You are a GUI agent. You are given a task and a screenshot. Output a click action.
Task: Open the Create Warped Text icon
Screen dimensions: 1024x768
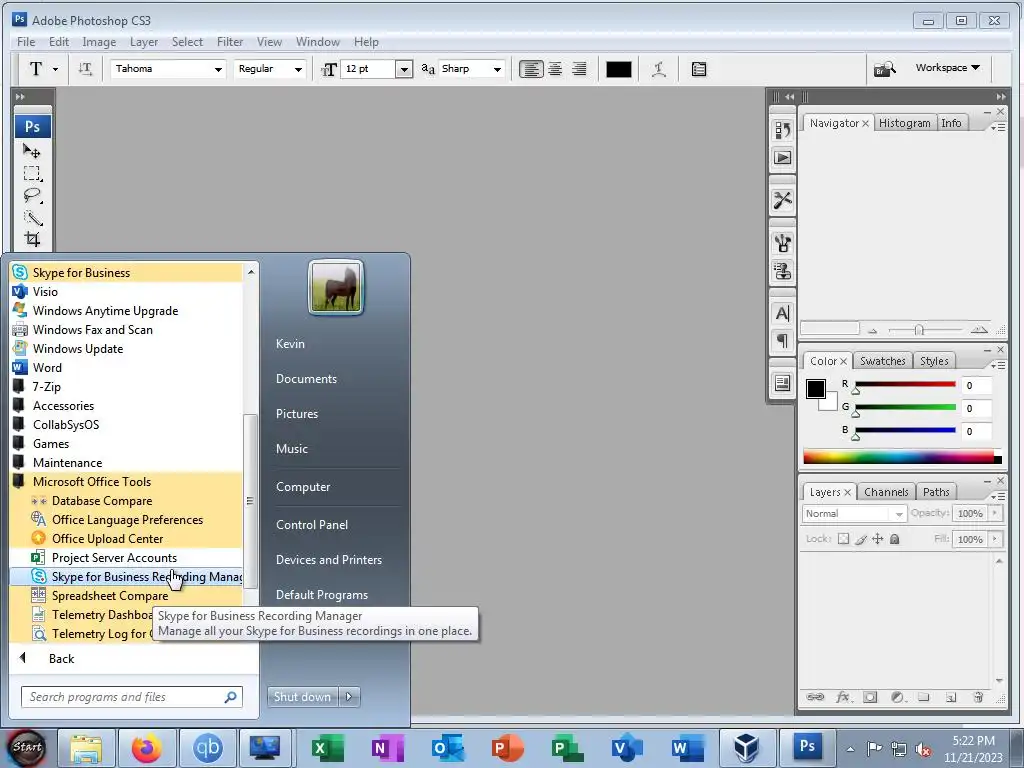[x=659, y=69]
